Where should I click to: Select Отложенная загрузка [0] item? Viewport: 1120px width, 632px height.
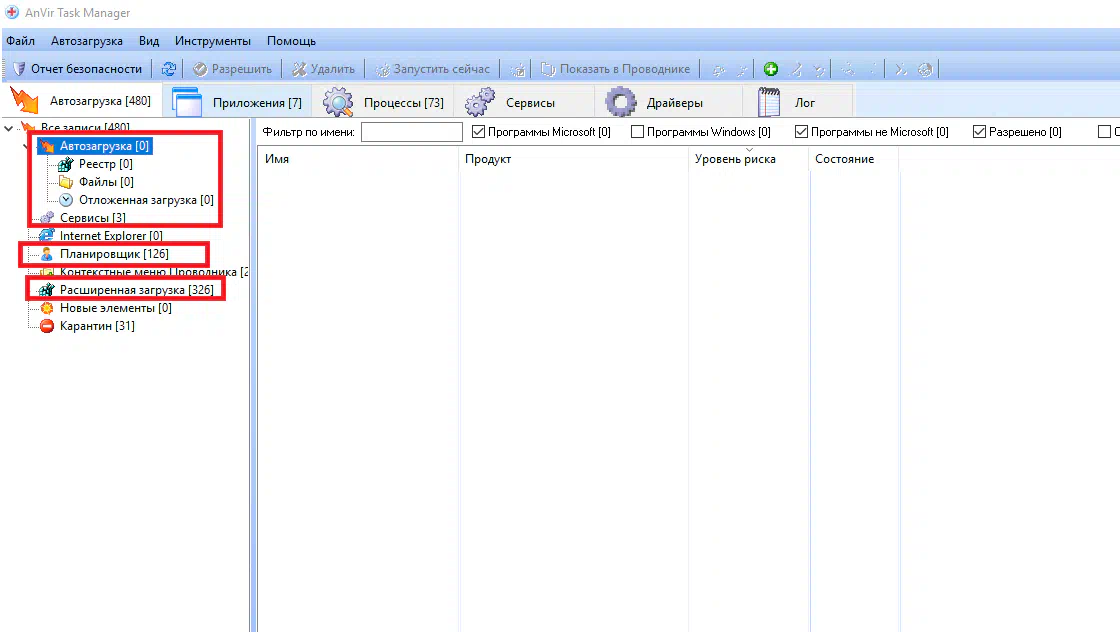pyautogui.click(x=145, y=200)
